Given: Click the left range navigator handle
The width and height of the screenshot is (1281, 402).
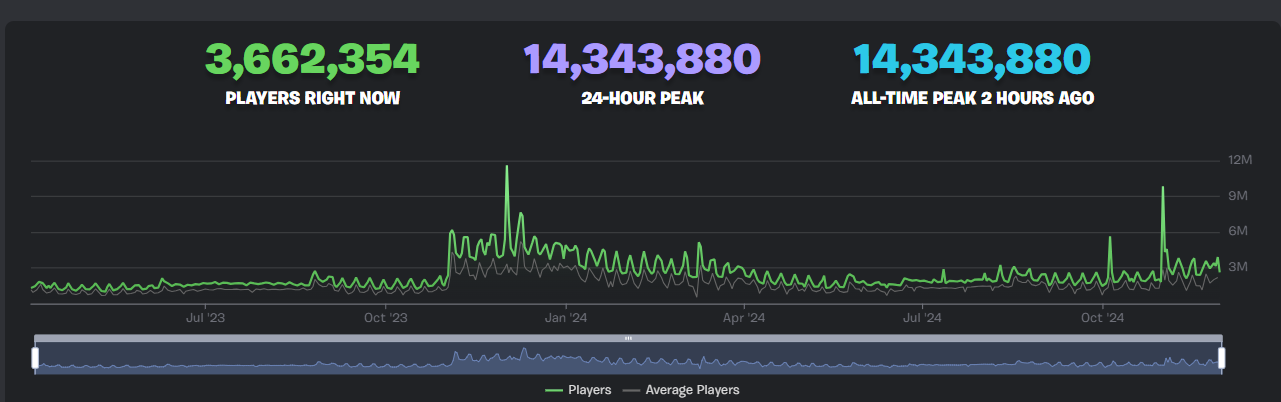Looking at the screenshot, I should point(35,357).
